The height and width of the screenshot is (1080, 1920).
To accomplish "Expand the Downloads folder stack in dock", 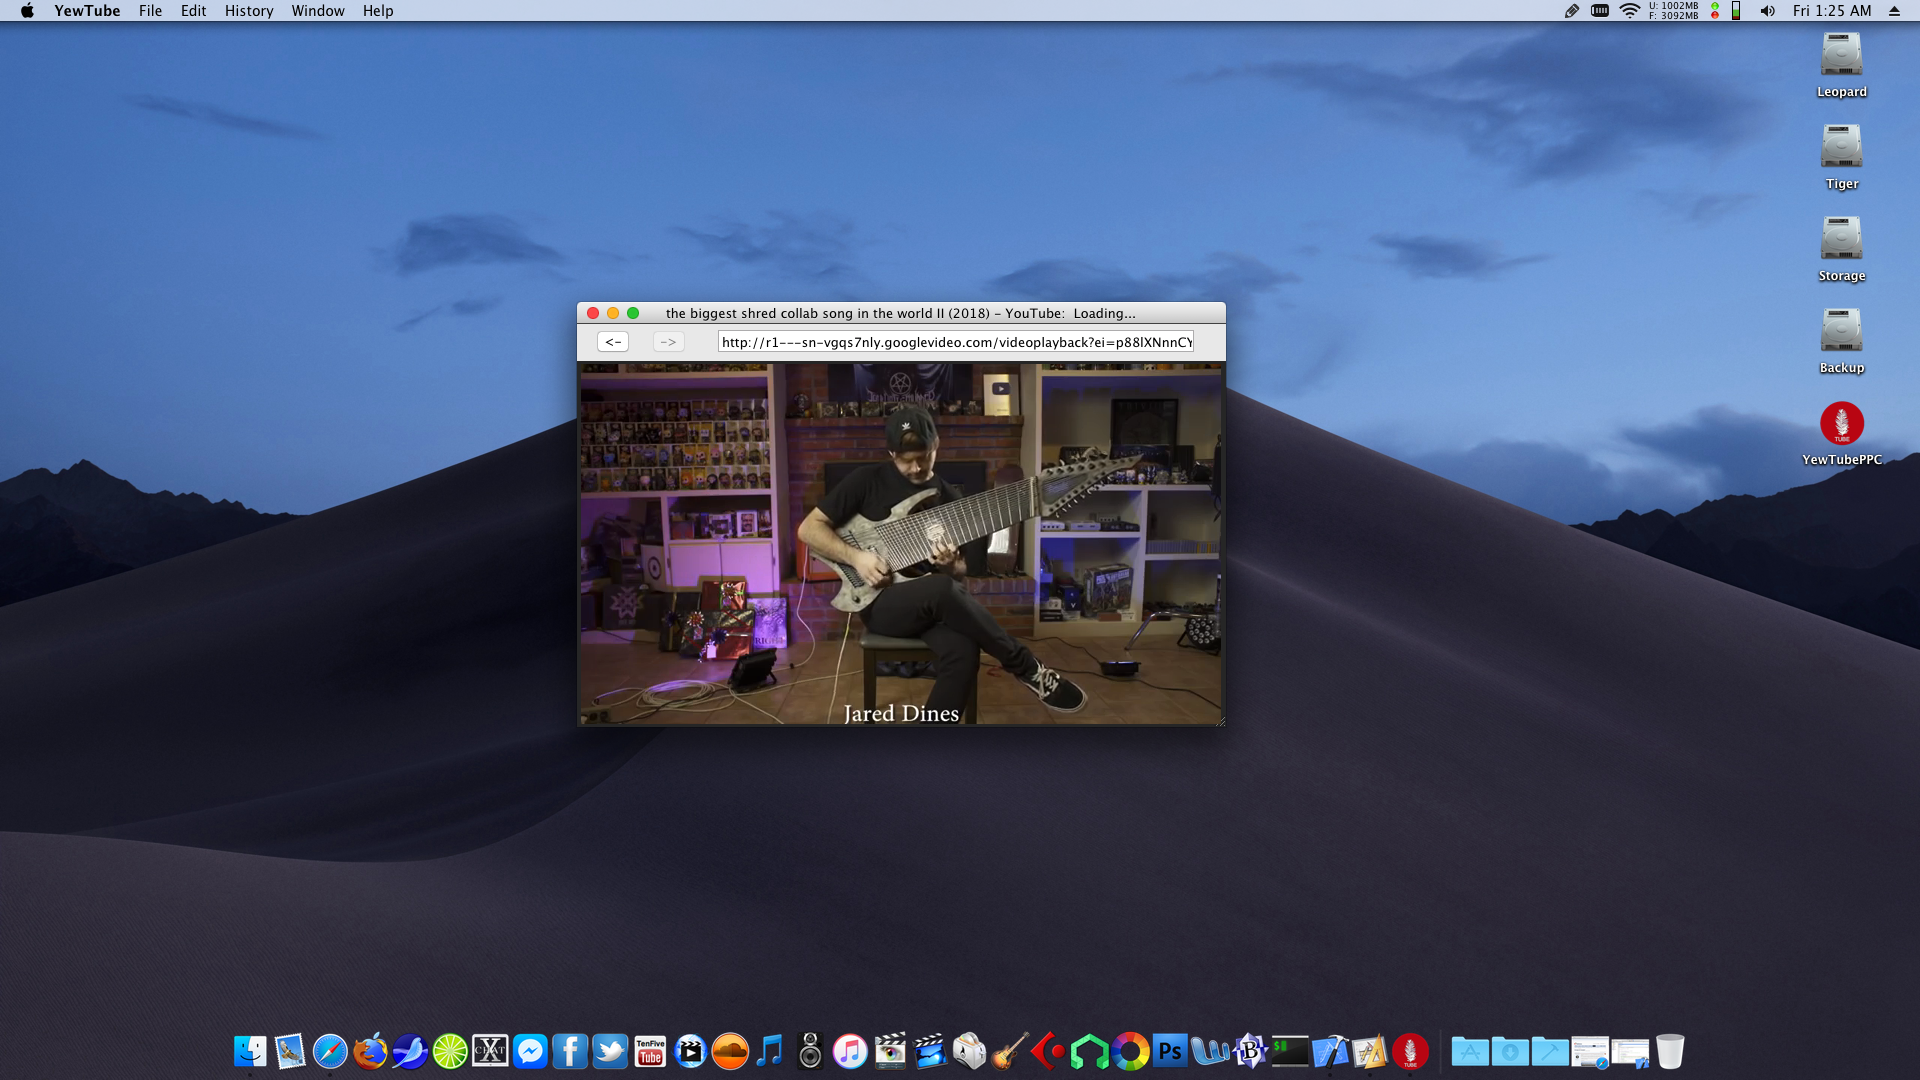I will pyautogui.click(x=1510, y=1051).
